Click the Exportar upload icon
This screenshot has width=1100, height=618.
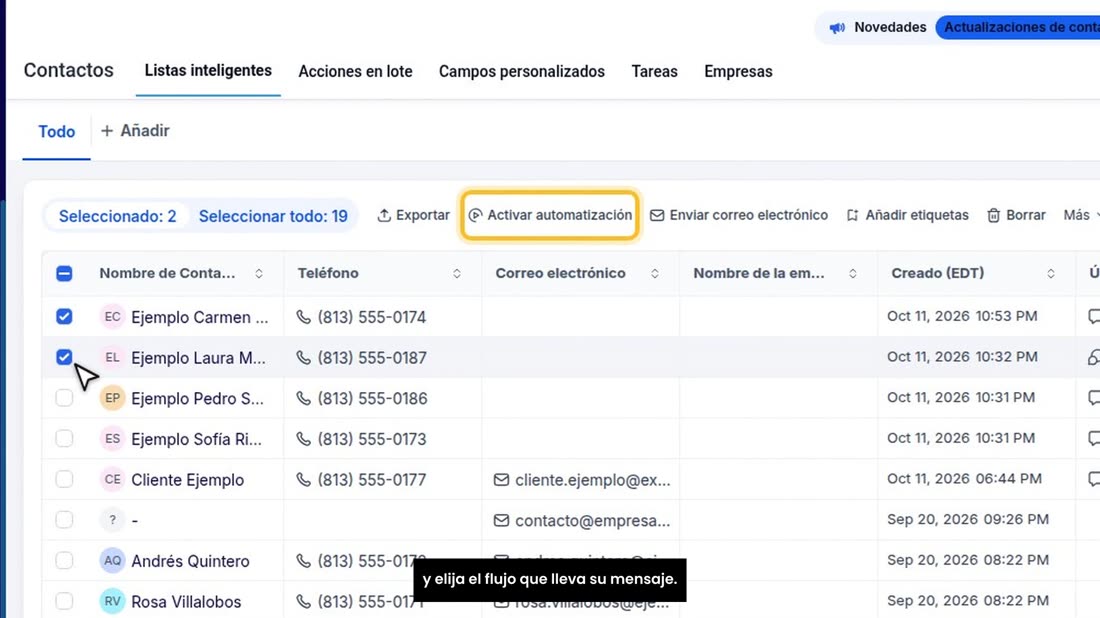click(x=384, y=215)
